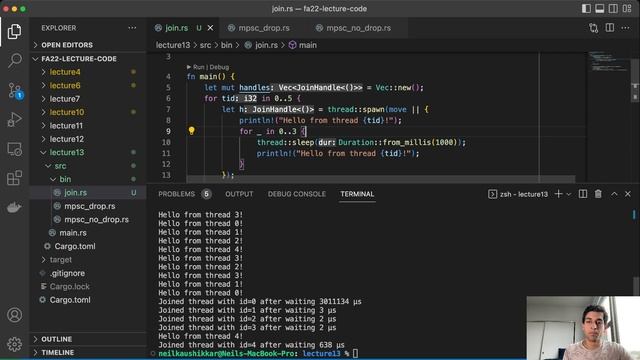Click the lightbulb code action icon
The height and width of the screenshot is (360, 640).
point(191,131)
